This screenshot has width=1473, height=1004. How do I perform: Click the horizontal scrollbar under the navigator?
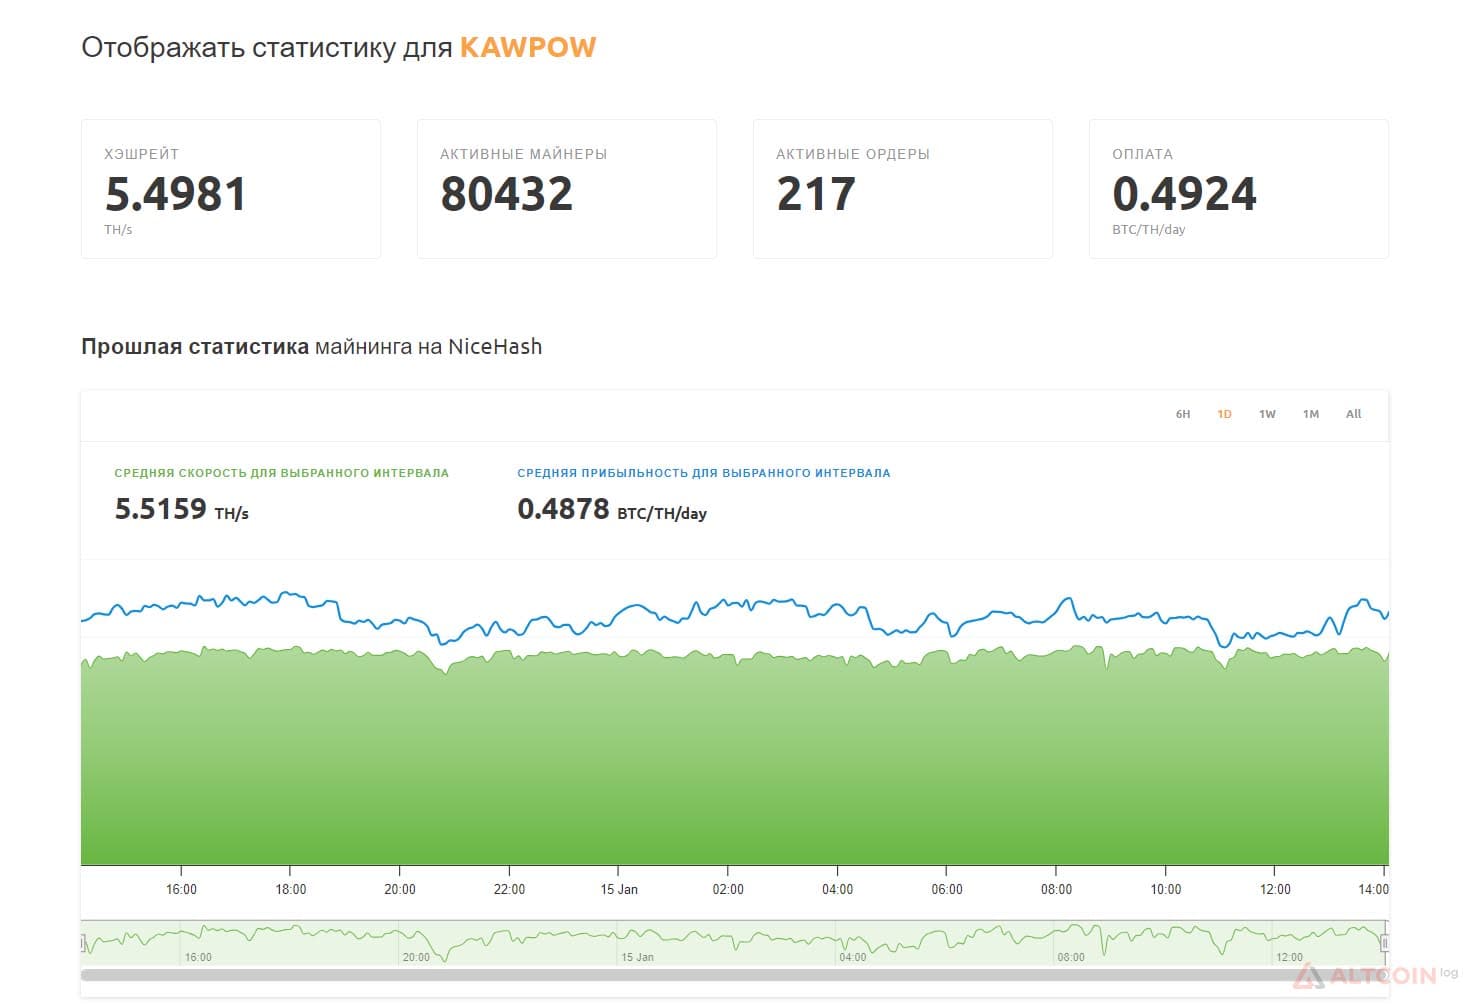(734, 975)
